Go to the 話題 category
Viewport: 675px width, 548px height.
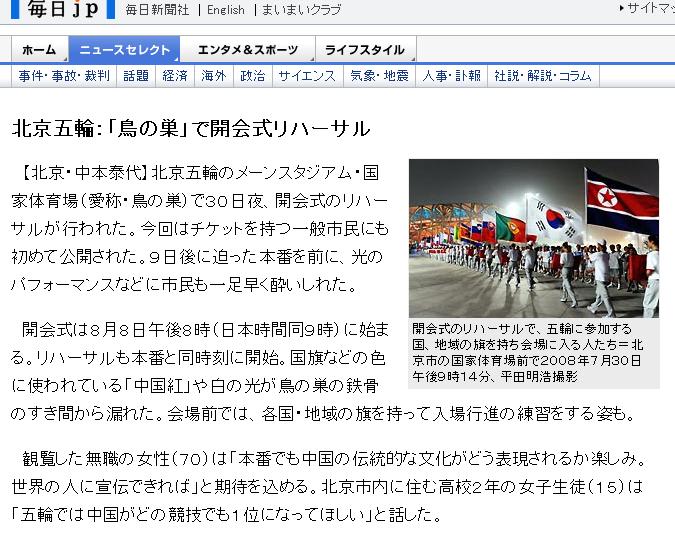pos(136,76)
